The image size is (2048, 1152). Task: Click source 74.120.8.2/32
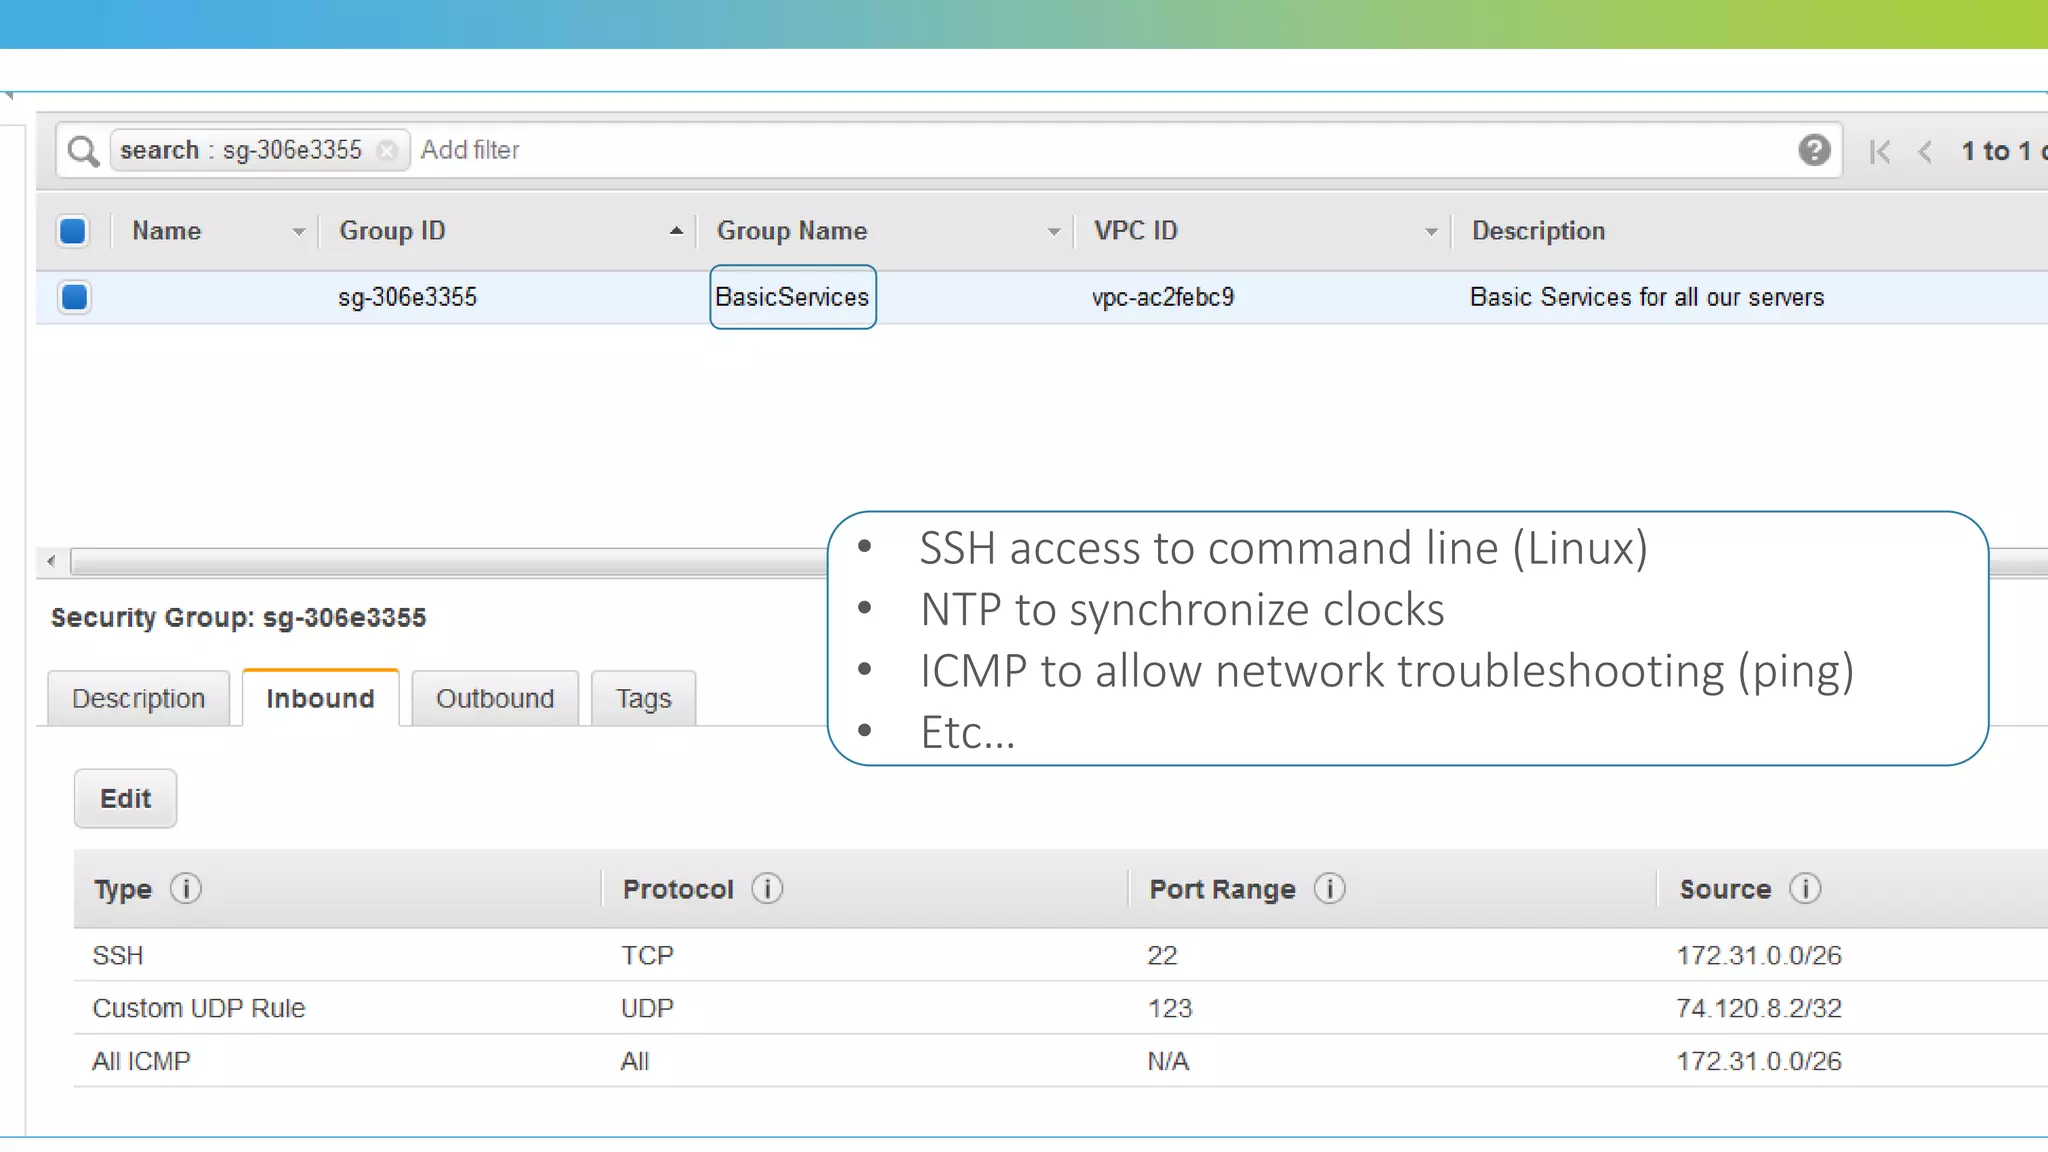[x=1759, y=1008]
